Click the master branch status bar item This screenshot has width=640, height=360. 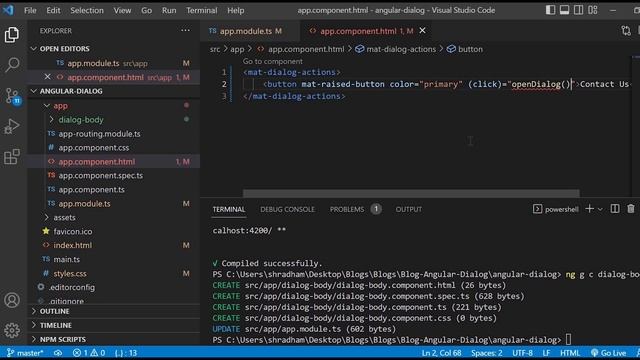25,353
